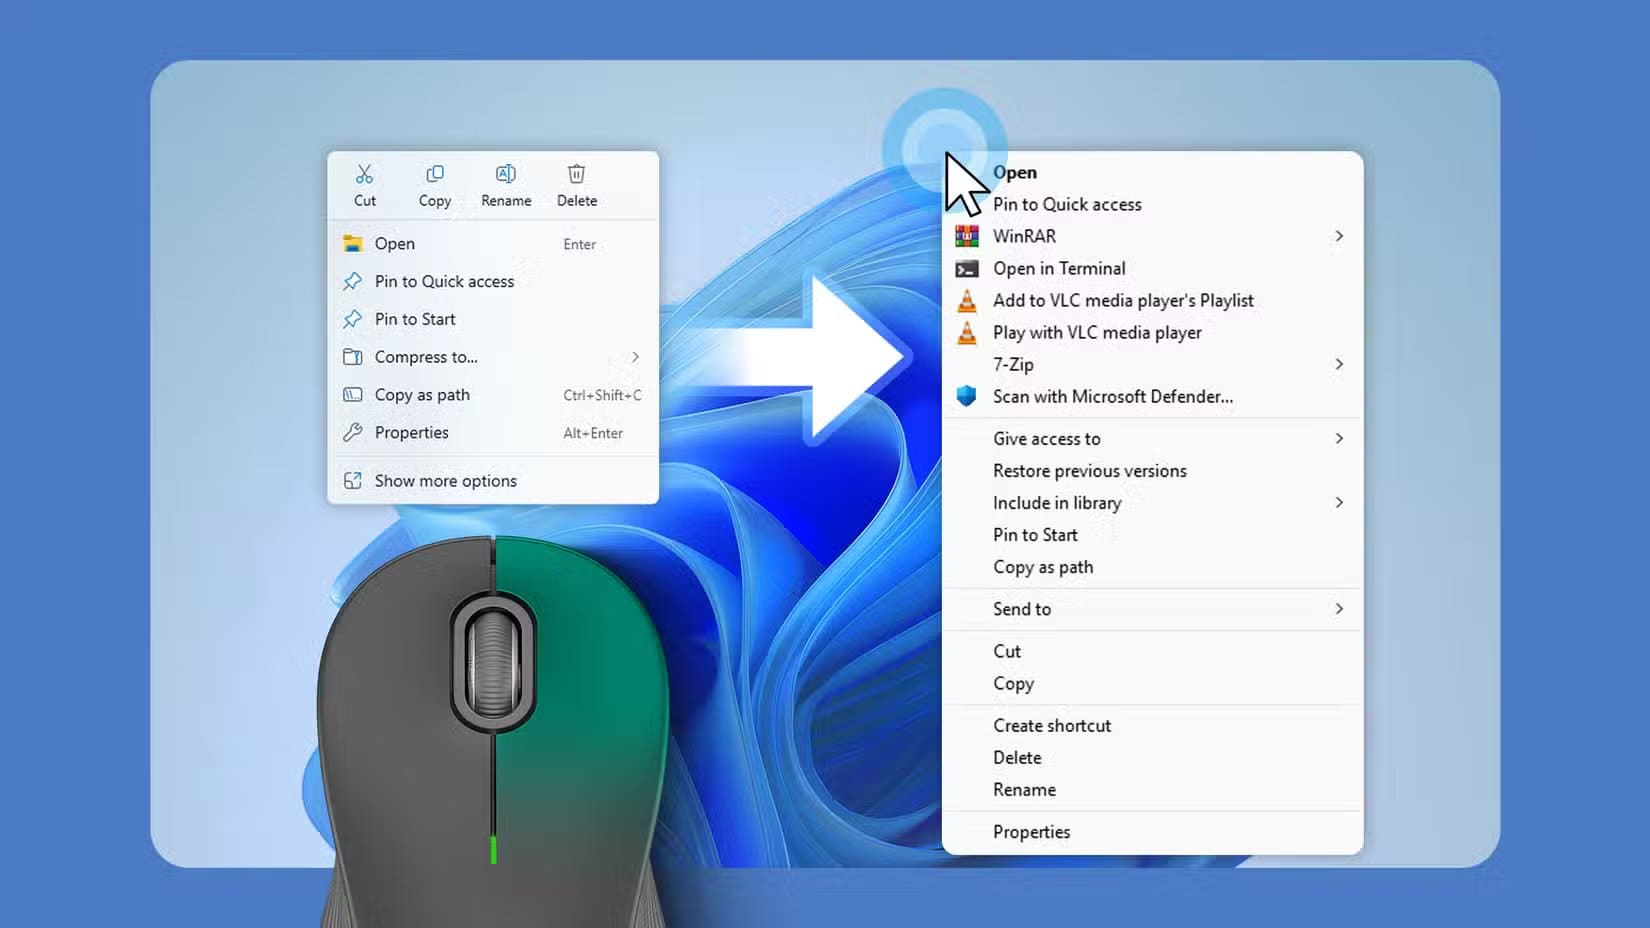Select the Cut icon in the compact menu

coord(364,173)
